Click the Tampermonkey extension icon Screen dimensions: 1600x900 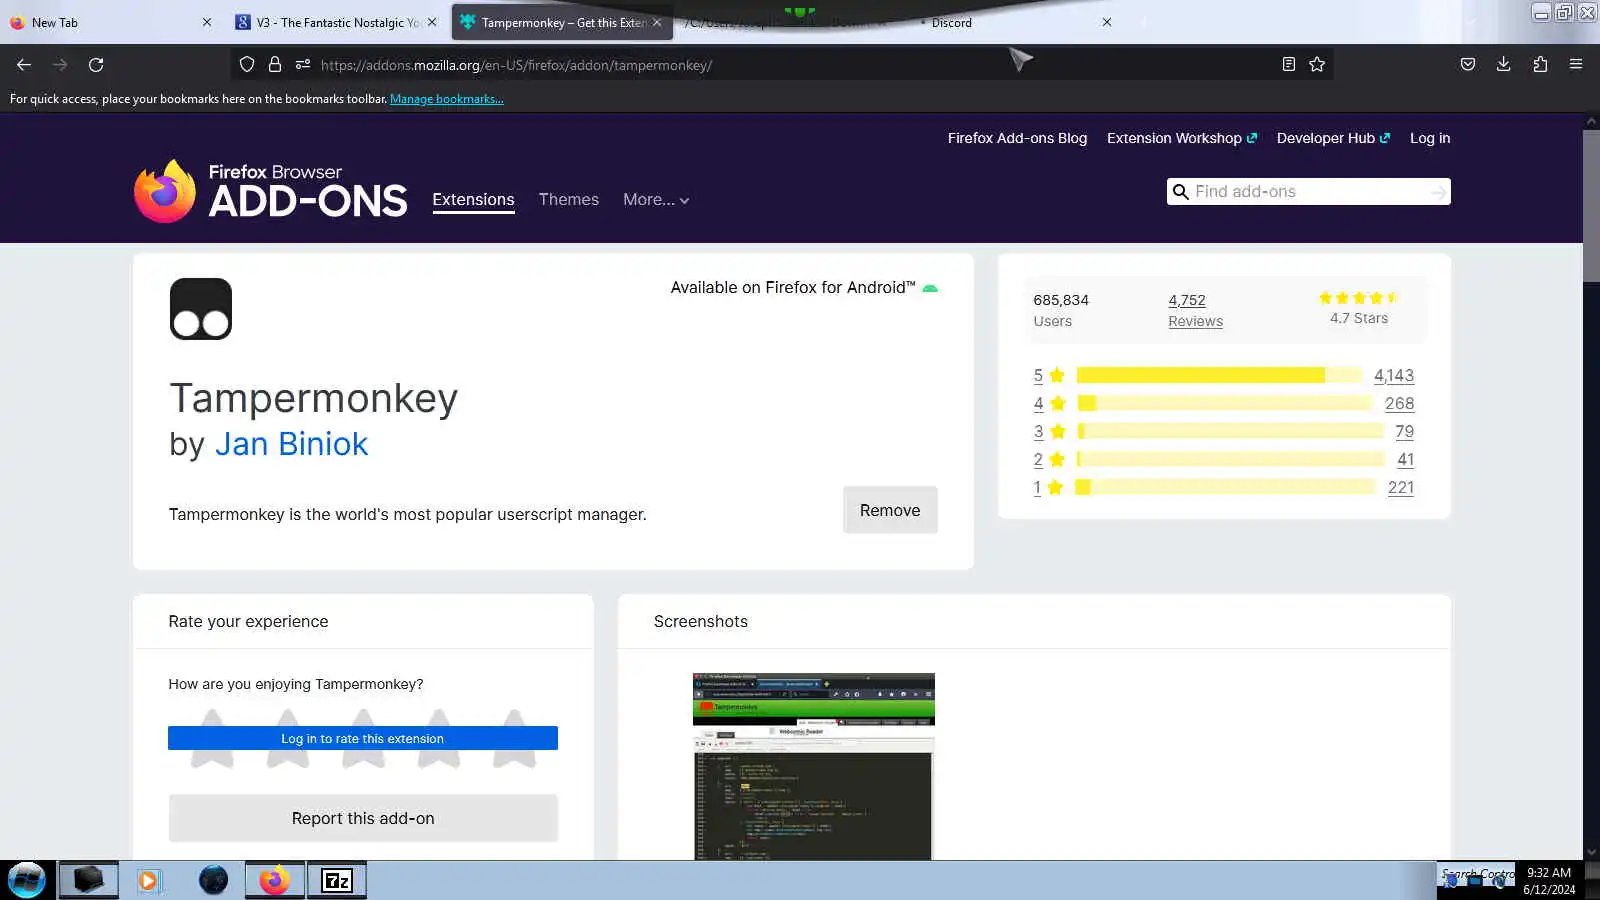[201, 309]
